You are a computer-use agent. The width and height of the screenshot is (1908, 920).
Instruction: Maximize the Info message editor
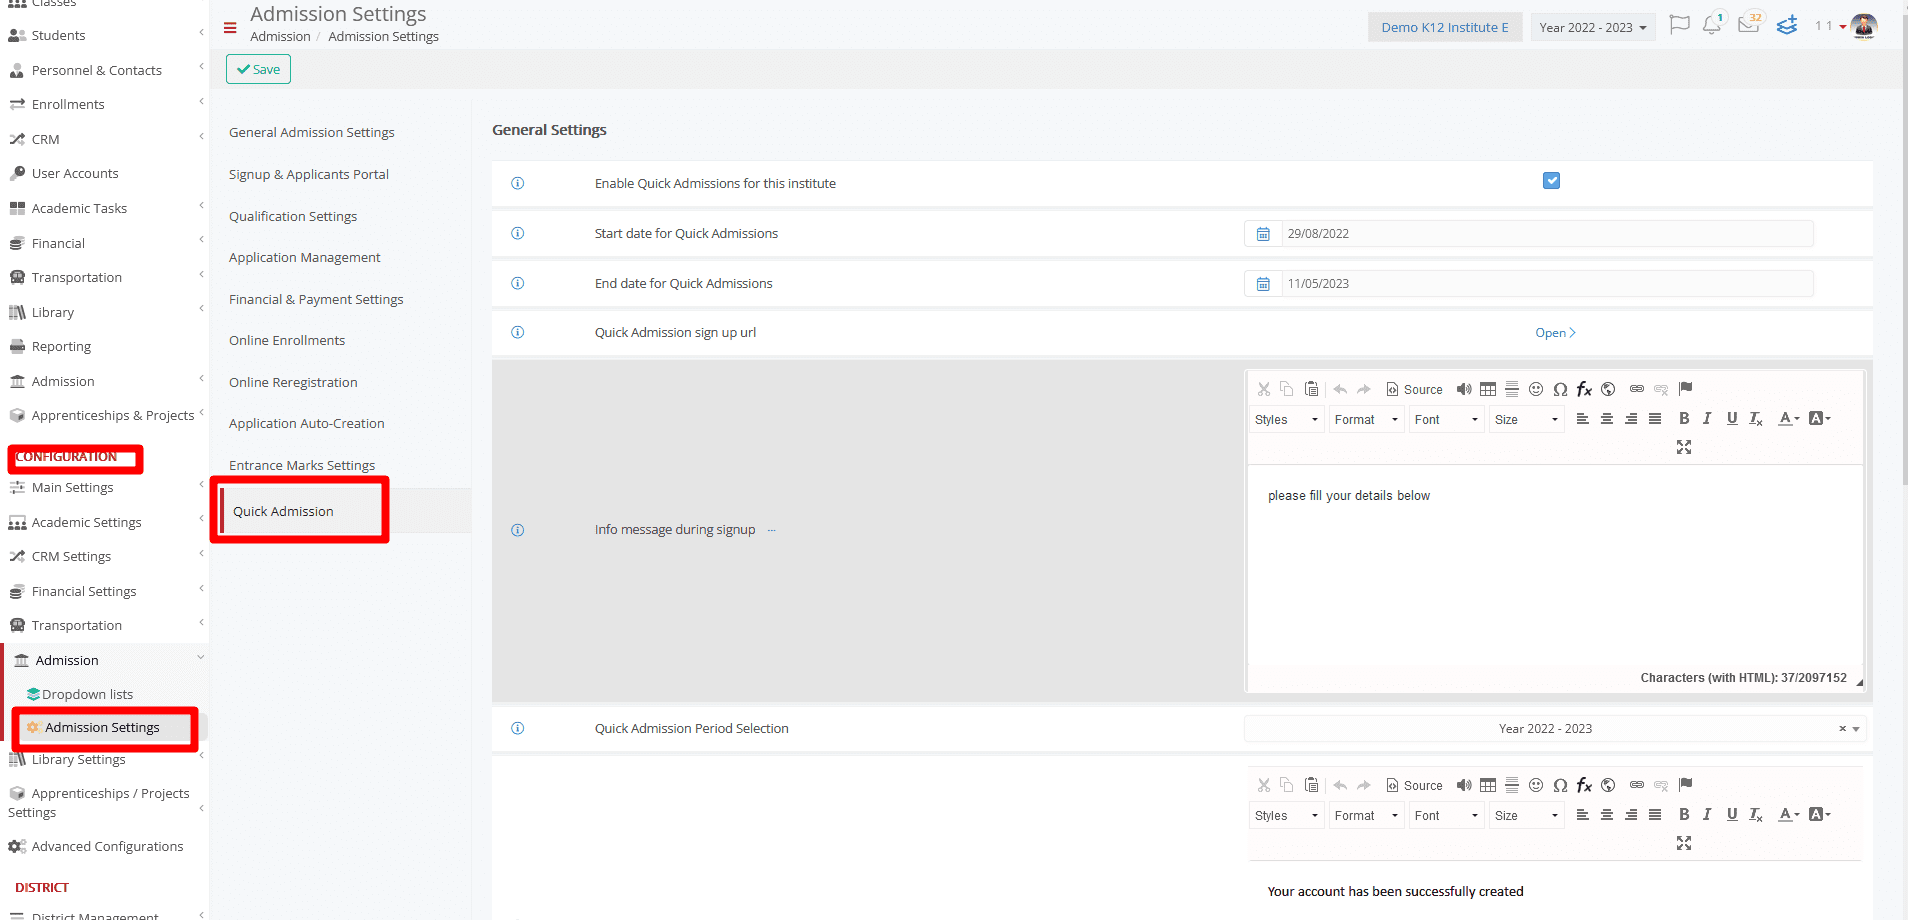click(x=1684, y=447)
